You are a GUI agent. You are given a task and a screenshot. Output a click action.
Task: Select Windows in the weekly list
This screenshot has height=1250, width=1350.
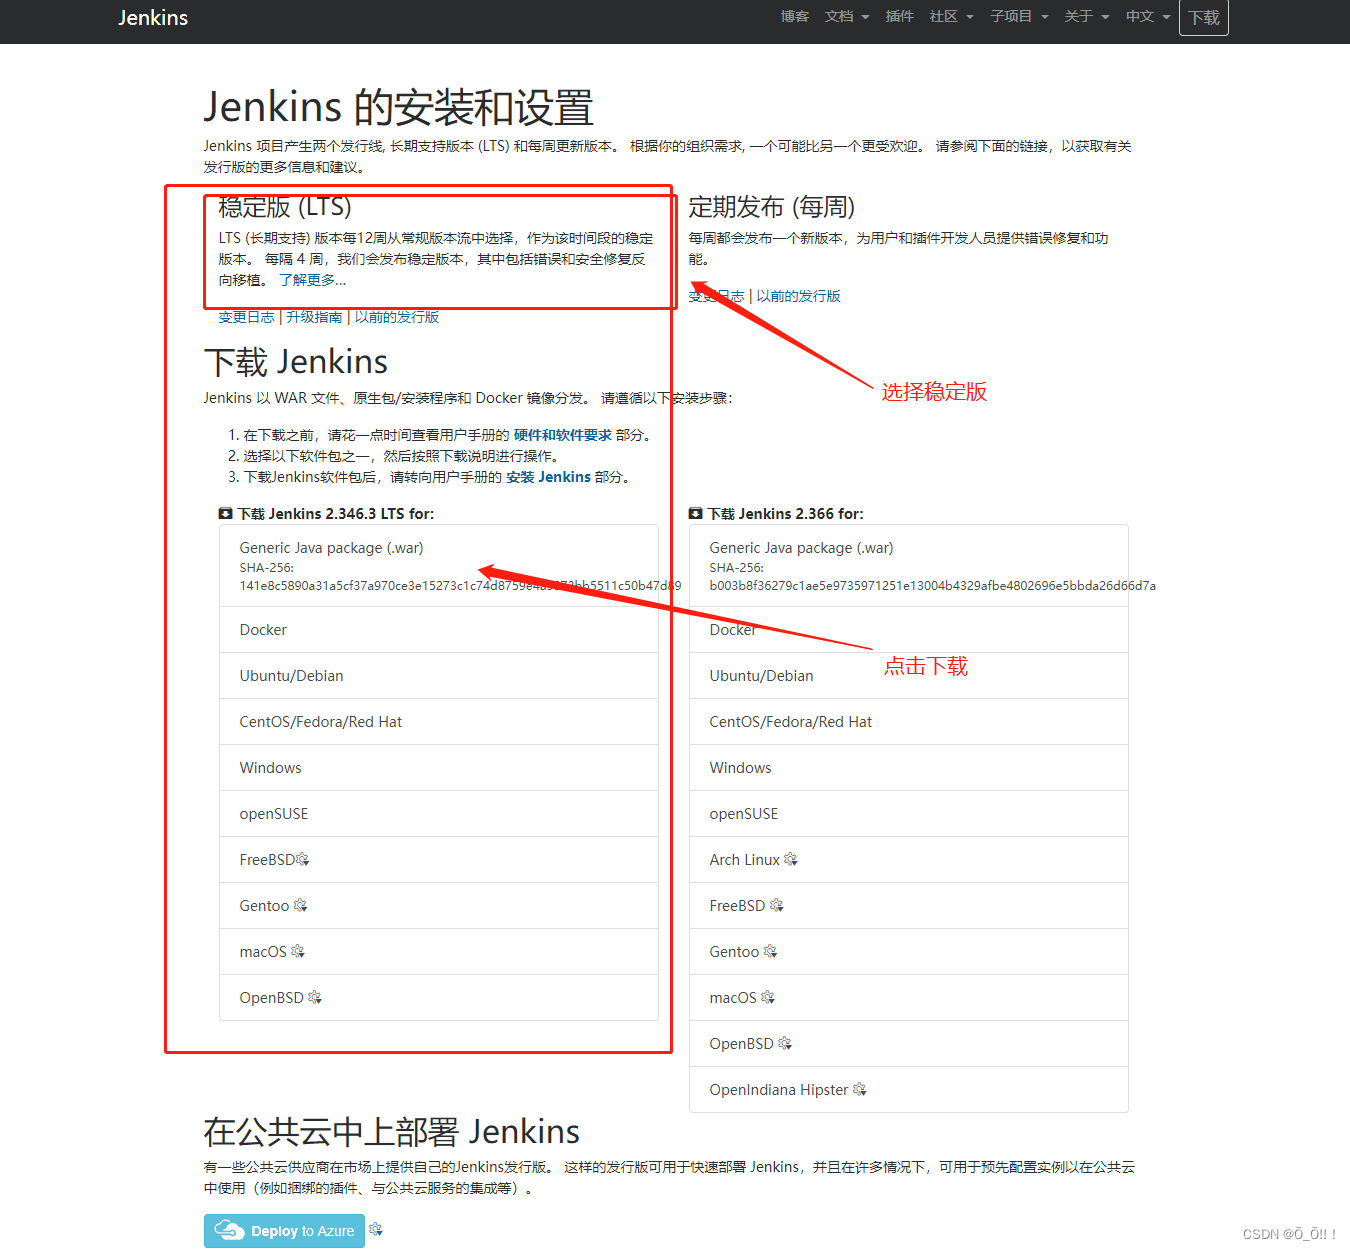[909, 768]
